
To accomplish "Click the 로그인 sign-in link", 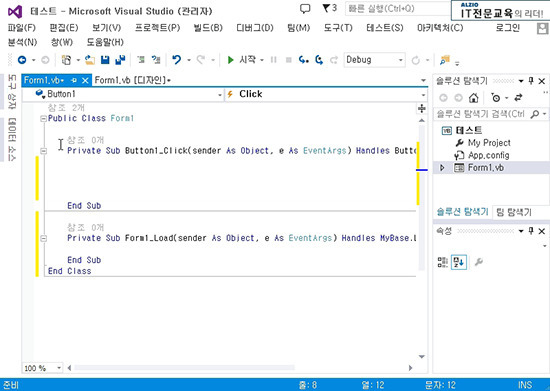I will click(507, 28).
